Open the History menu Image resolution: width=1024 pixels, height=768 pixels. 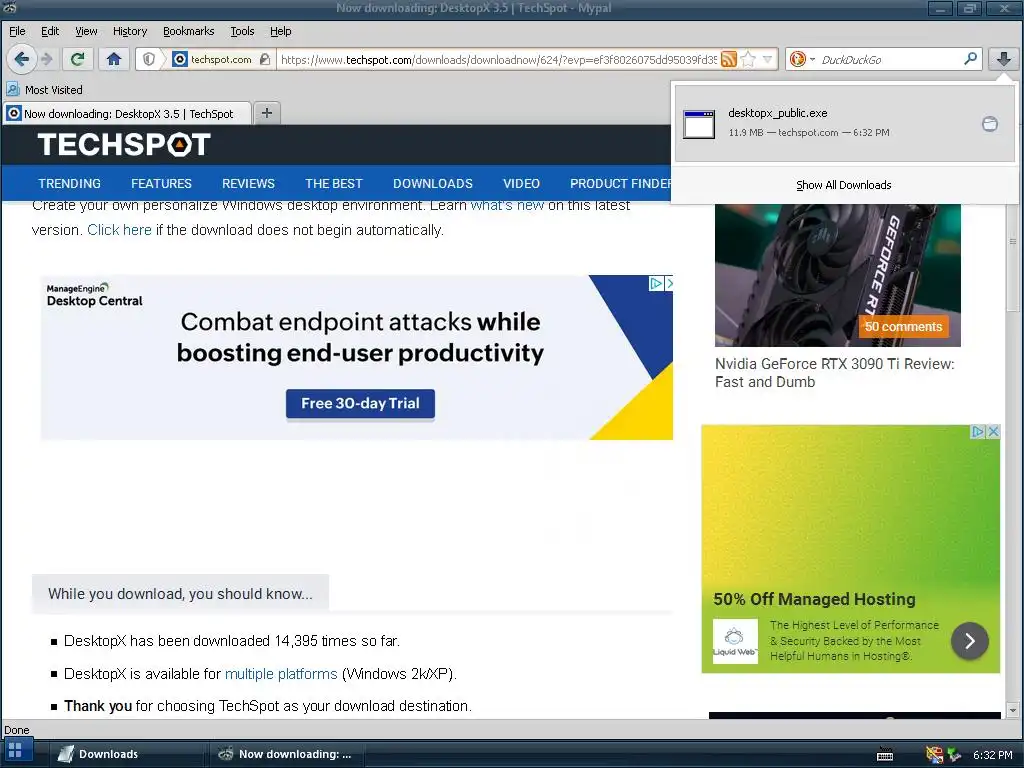[130, 31]
